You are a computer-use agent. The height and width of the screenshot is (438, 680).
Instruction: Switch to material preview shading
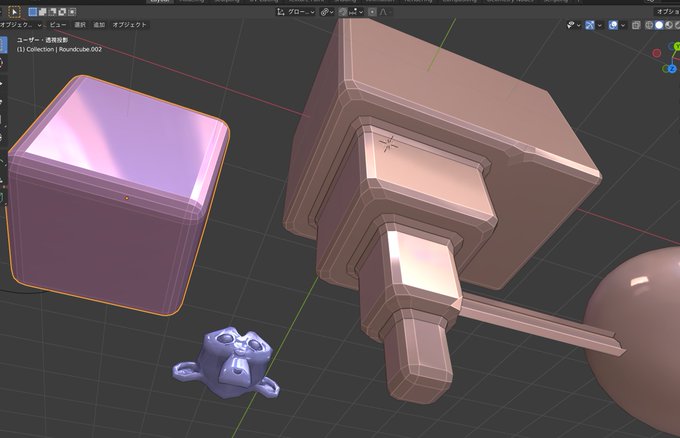point(669,25)
